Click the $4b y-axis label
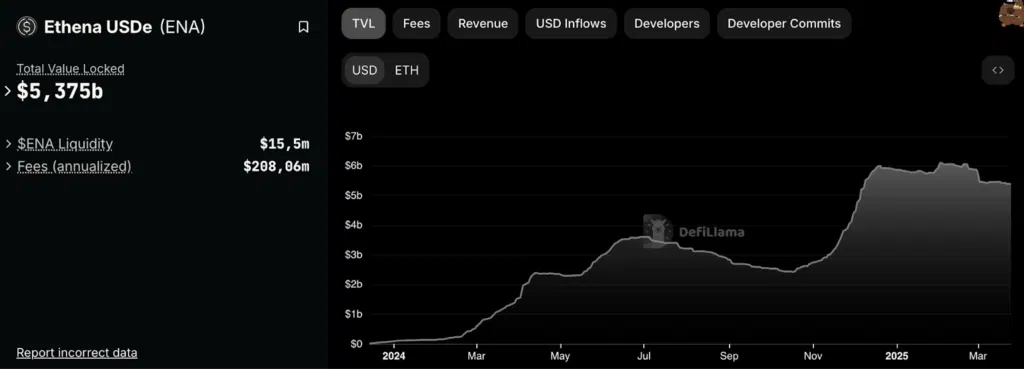 click(353, 225)
